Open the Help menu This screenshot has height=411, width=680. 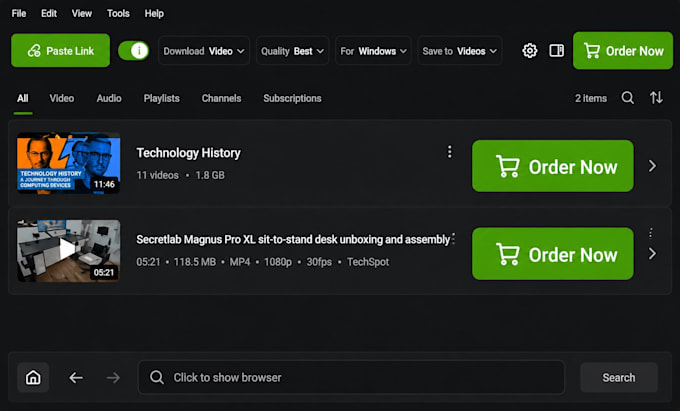[154, 13]
